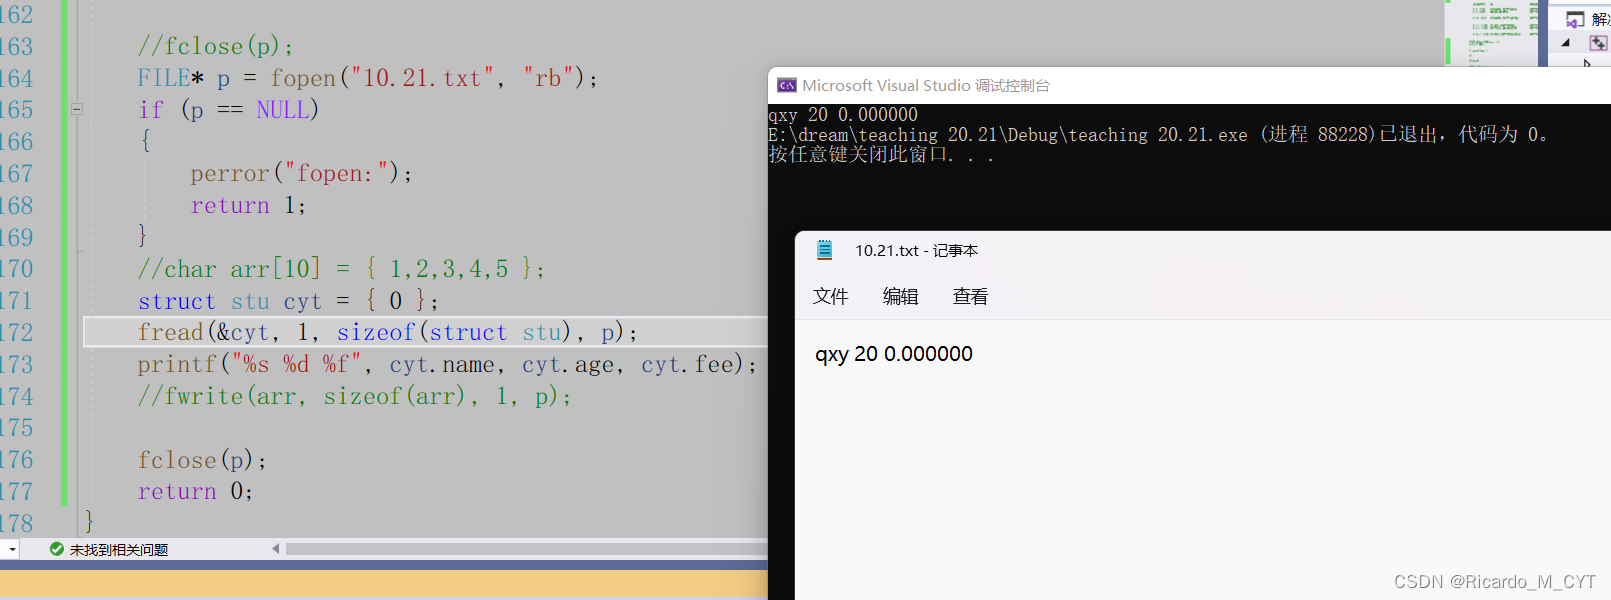Click the printf statement on line 173
The height and width of the screenshot is (600, 1611).
[x=447, y=364]
